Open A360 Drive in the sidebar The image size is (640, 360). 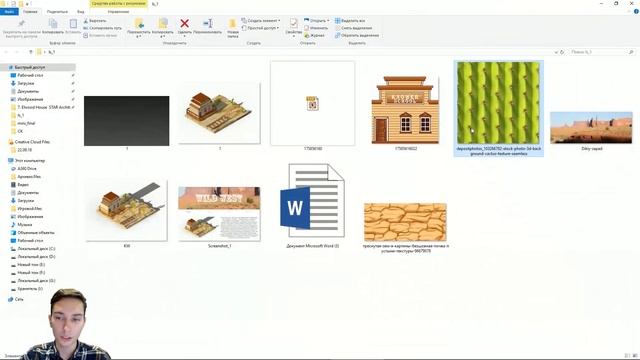click(27, 169)
